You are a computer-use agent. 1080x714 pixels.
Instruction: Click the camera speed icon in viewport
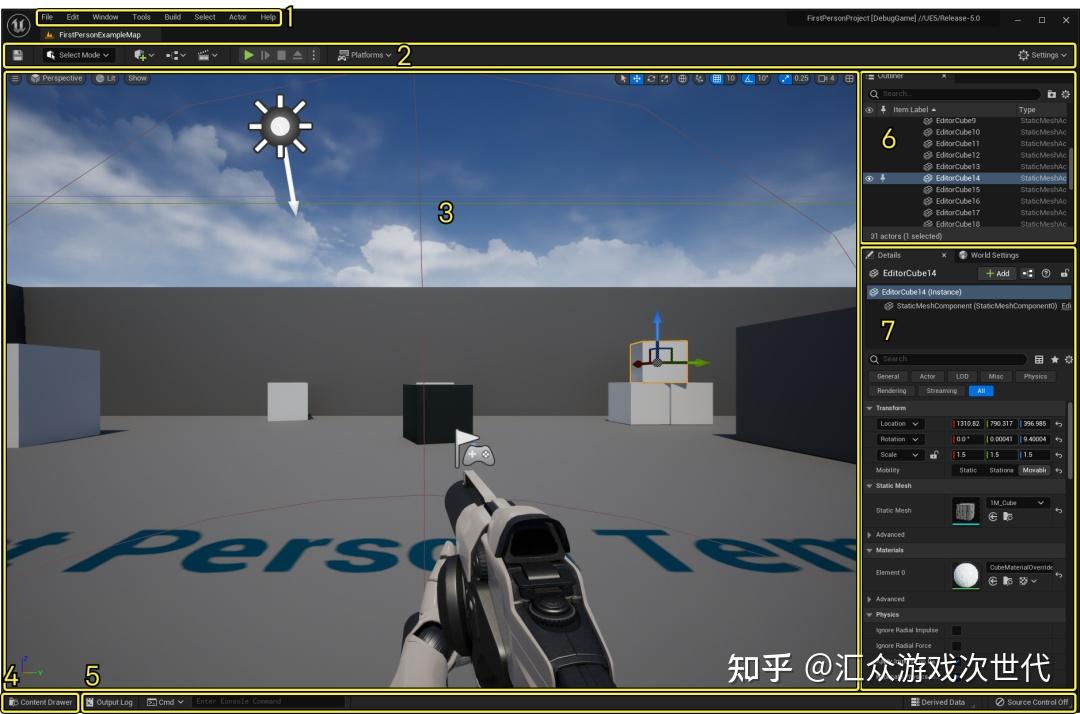pos(823,79)
